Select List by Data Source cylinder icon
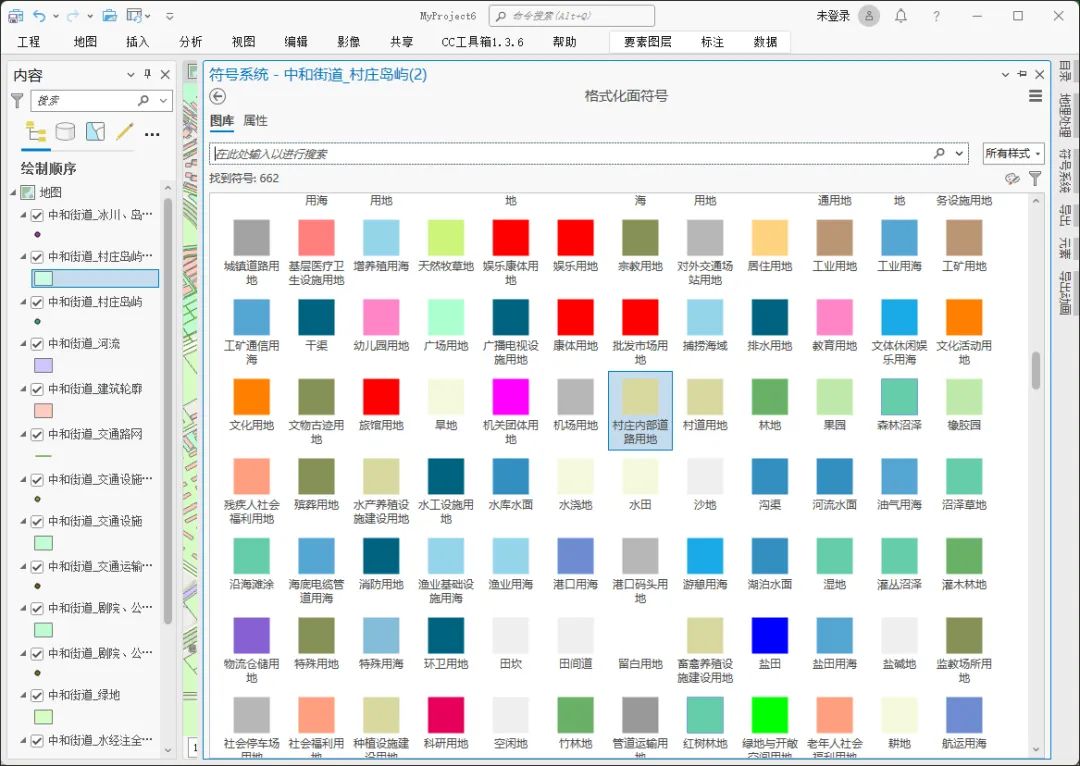This screenshot has width=1080, height=766. click(x=65, y=131)
